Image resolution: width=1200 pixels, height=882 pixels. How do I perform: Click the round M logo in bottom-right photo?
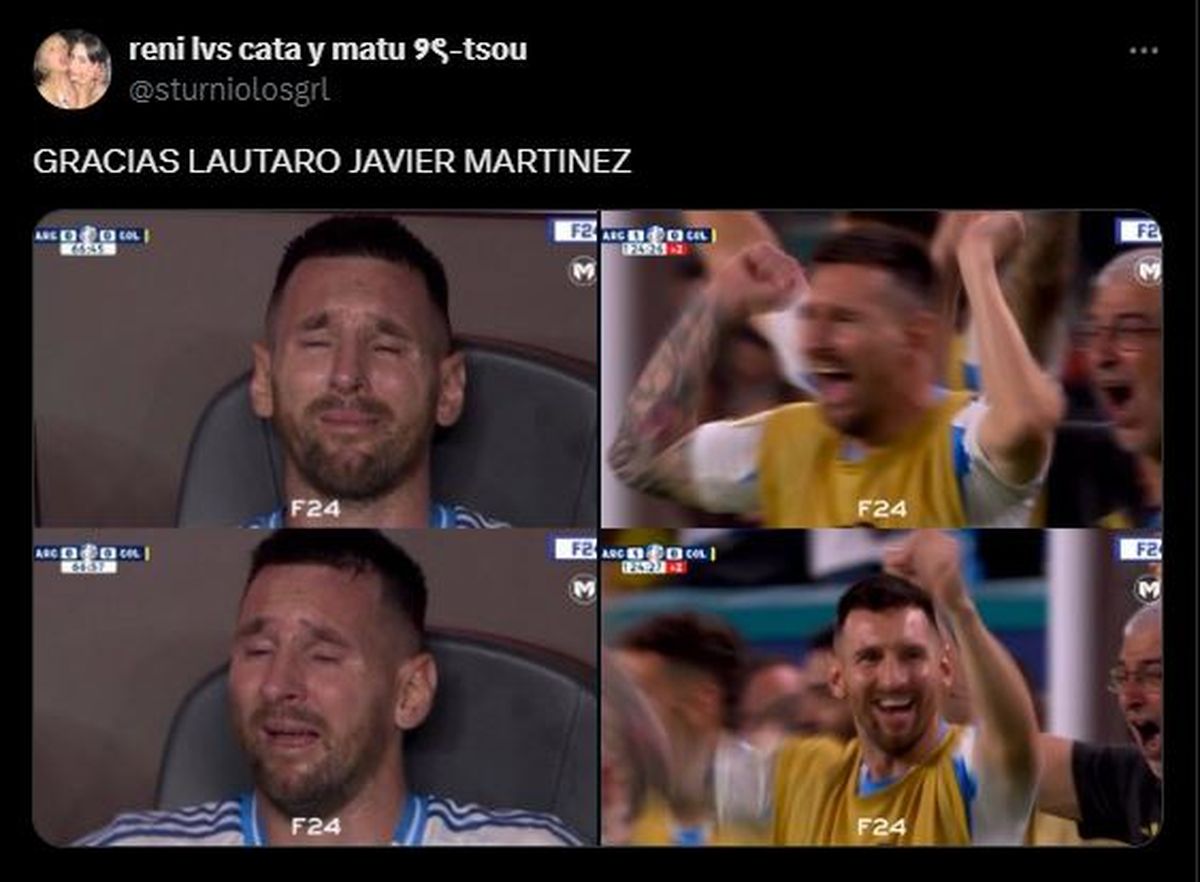point(1147,589)
